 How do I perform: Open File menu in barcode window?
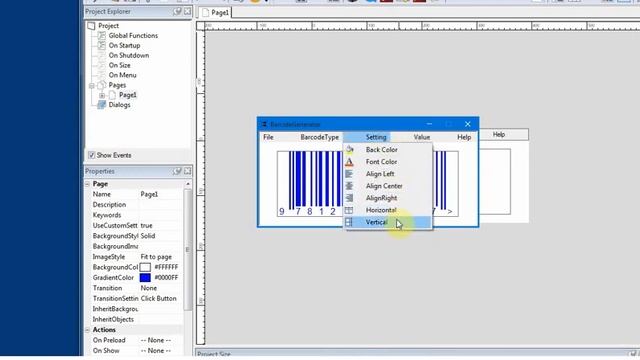[268, 137]
